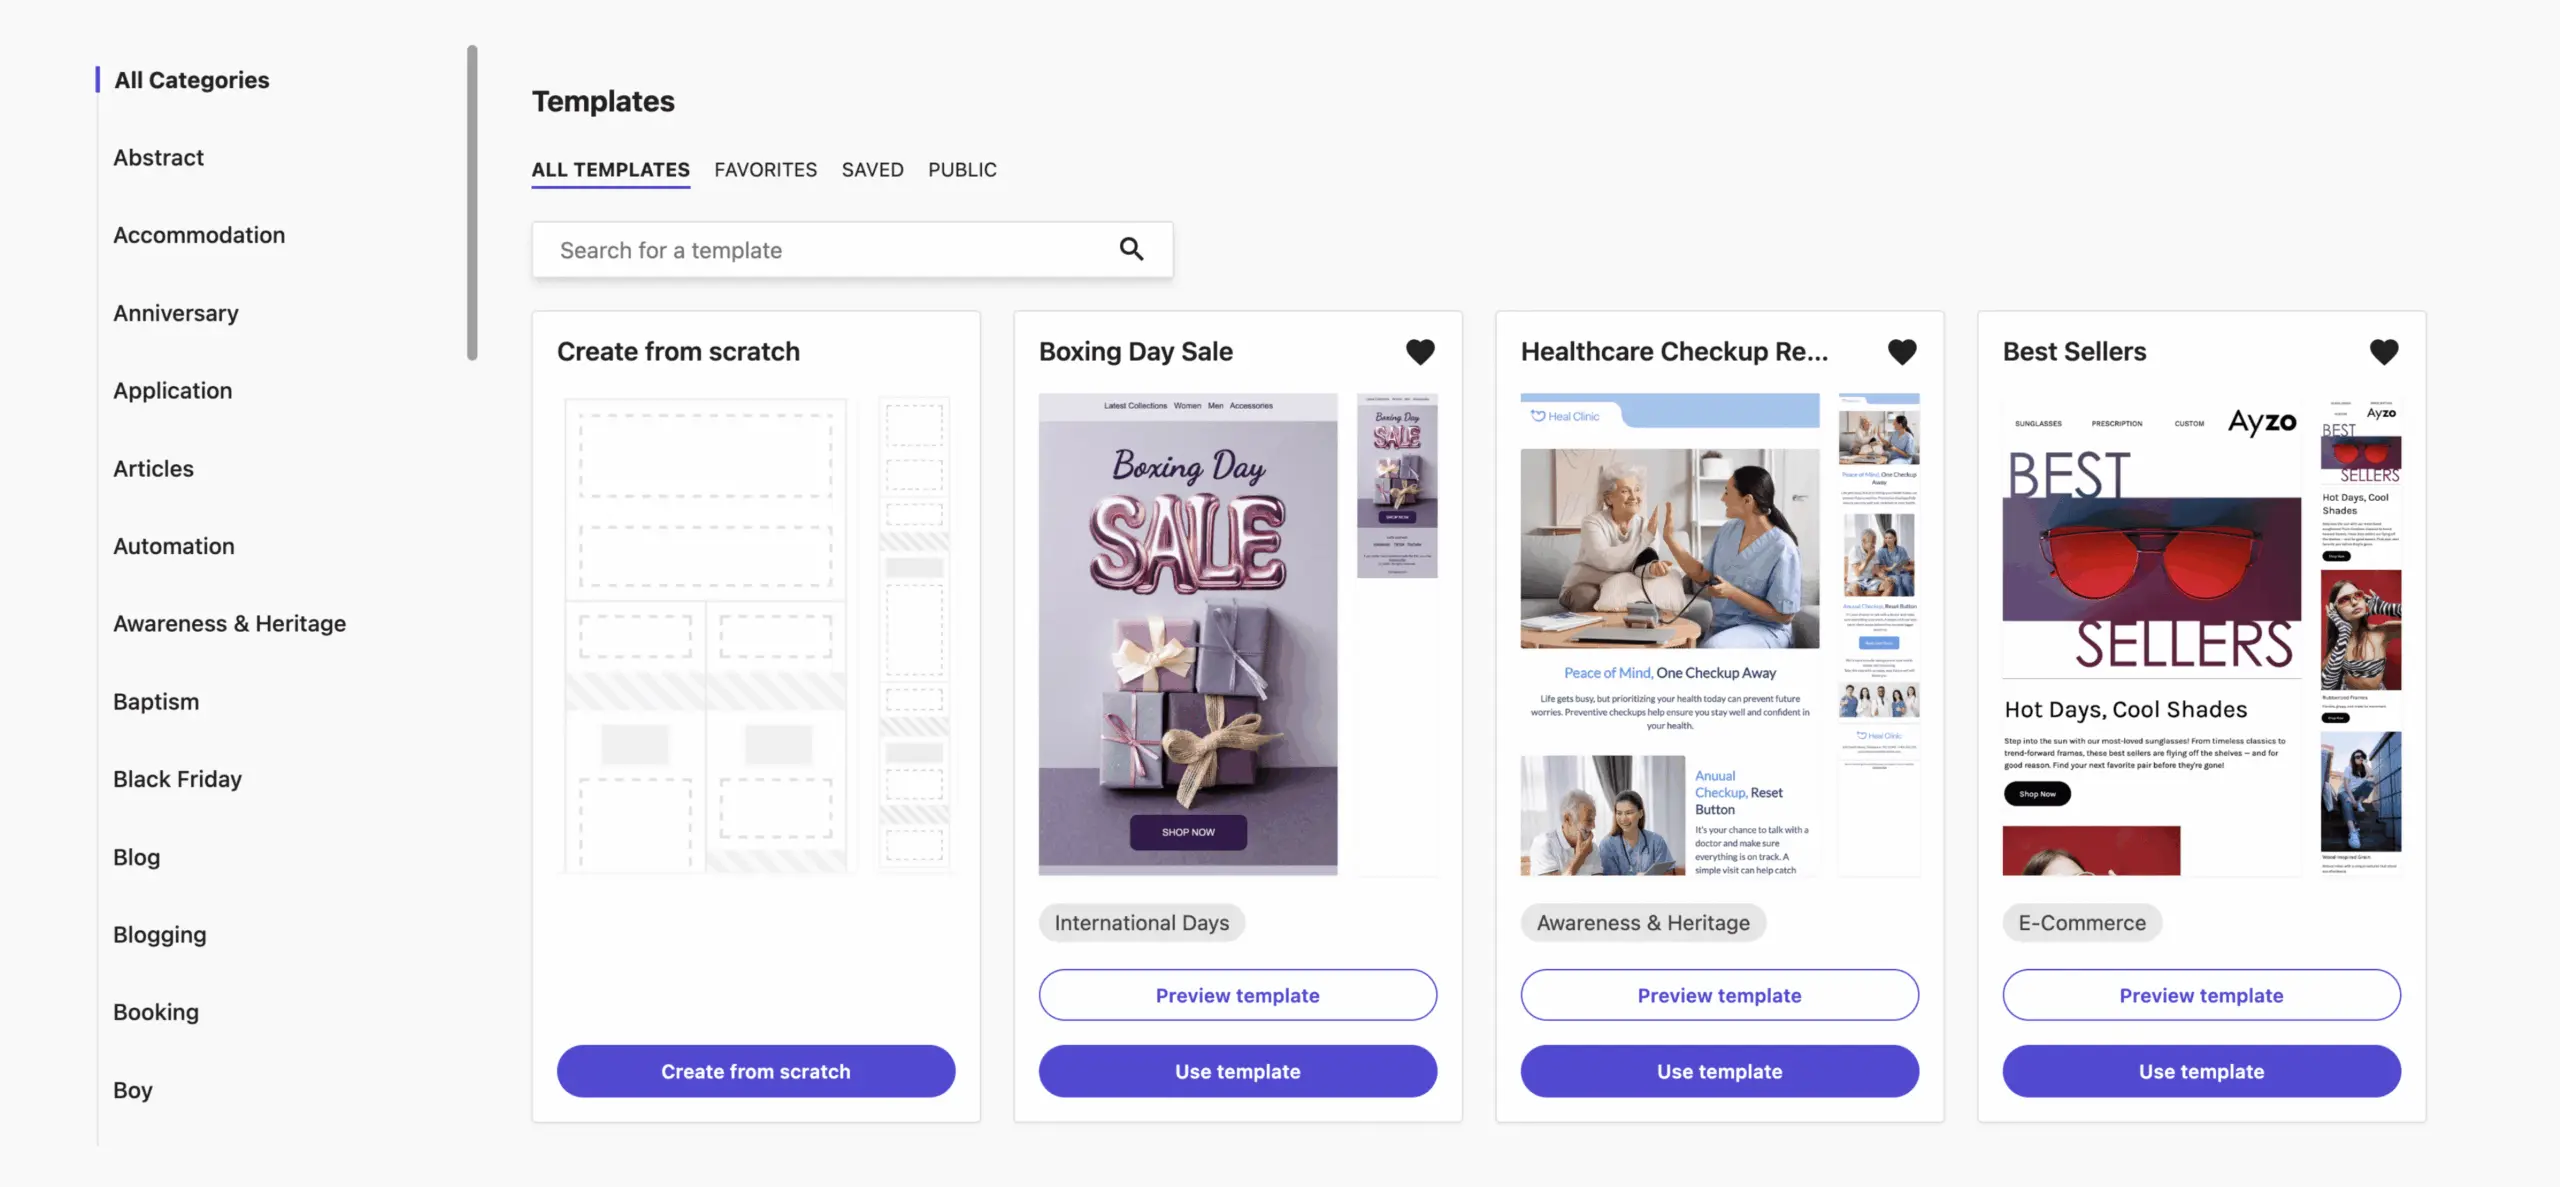
Task: Open the PUBLIC tab
Action: (962, 169)
